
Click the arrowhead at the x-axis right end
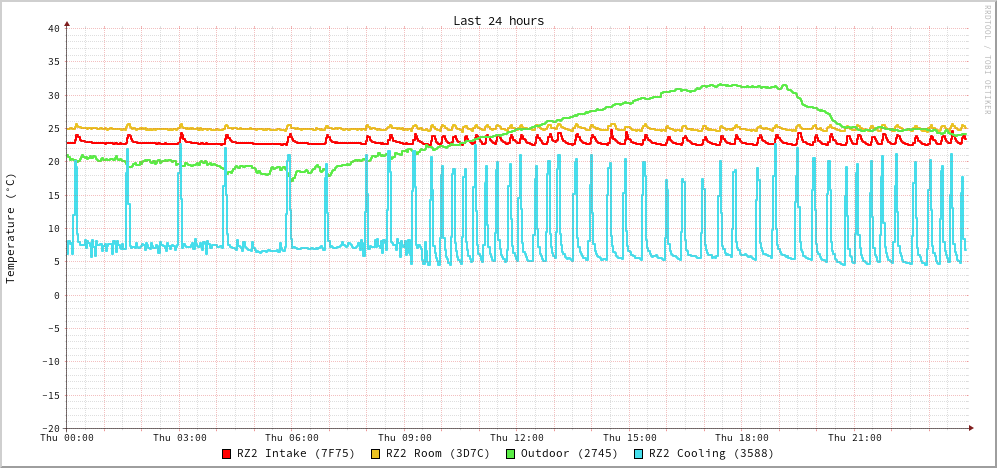(970, 428)
